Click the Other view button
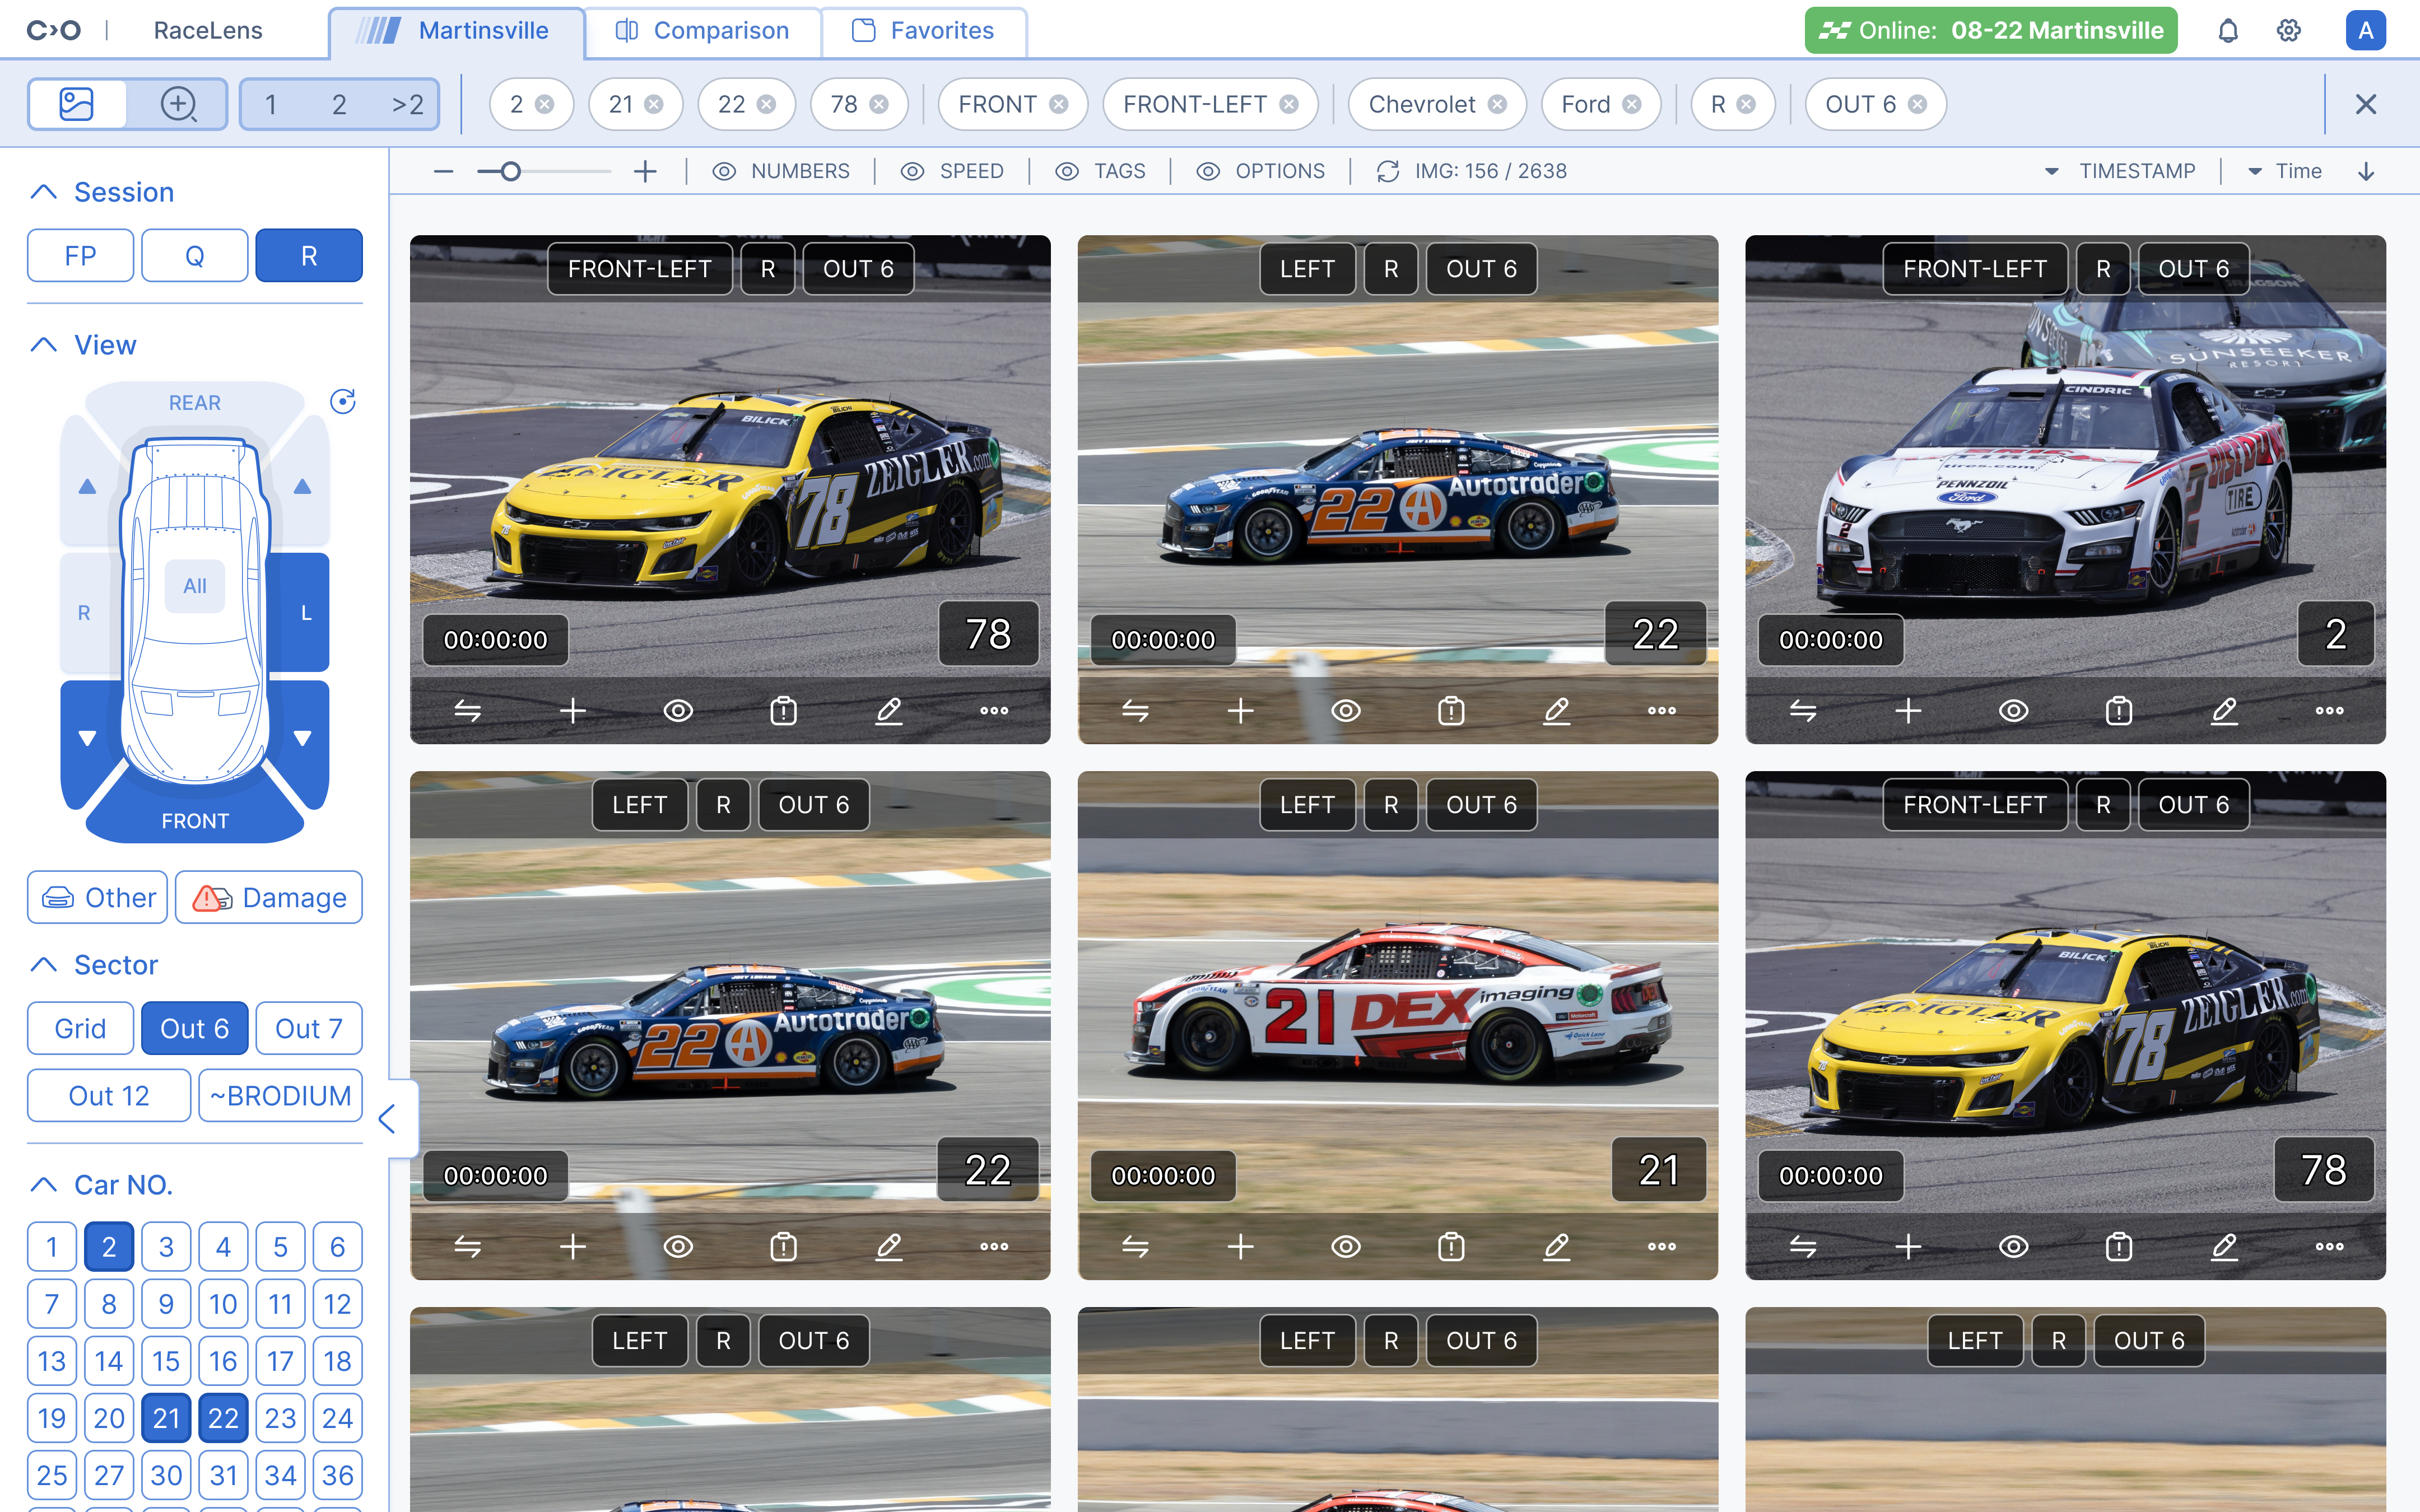Viewport: 2420px width, 1512px height. click(98, 898)
